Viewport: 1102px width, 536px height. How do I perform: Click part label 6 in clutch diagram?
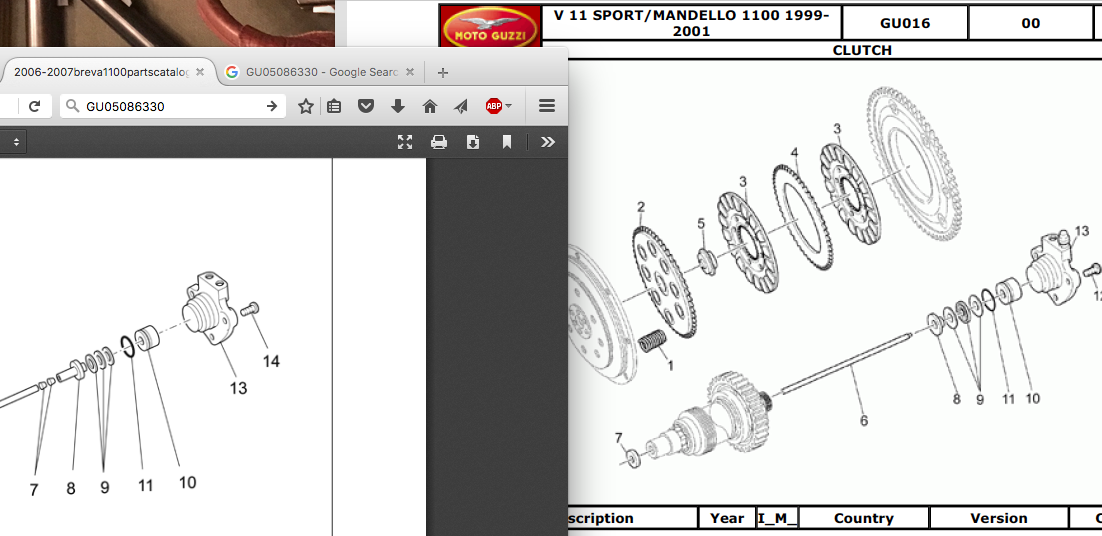click(864, 421)
